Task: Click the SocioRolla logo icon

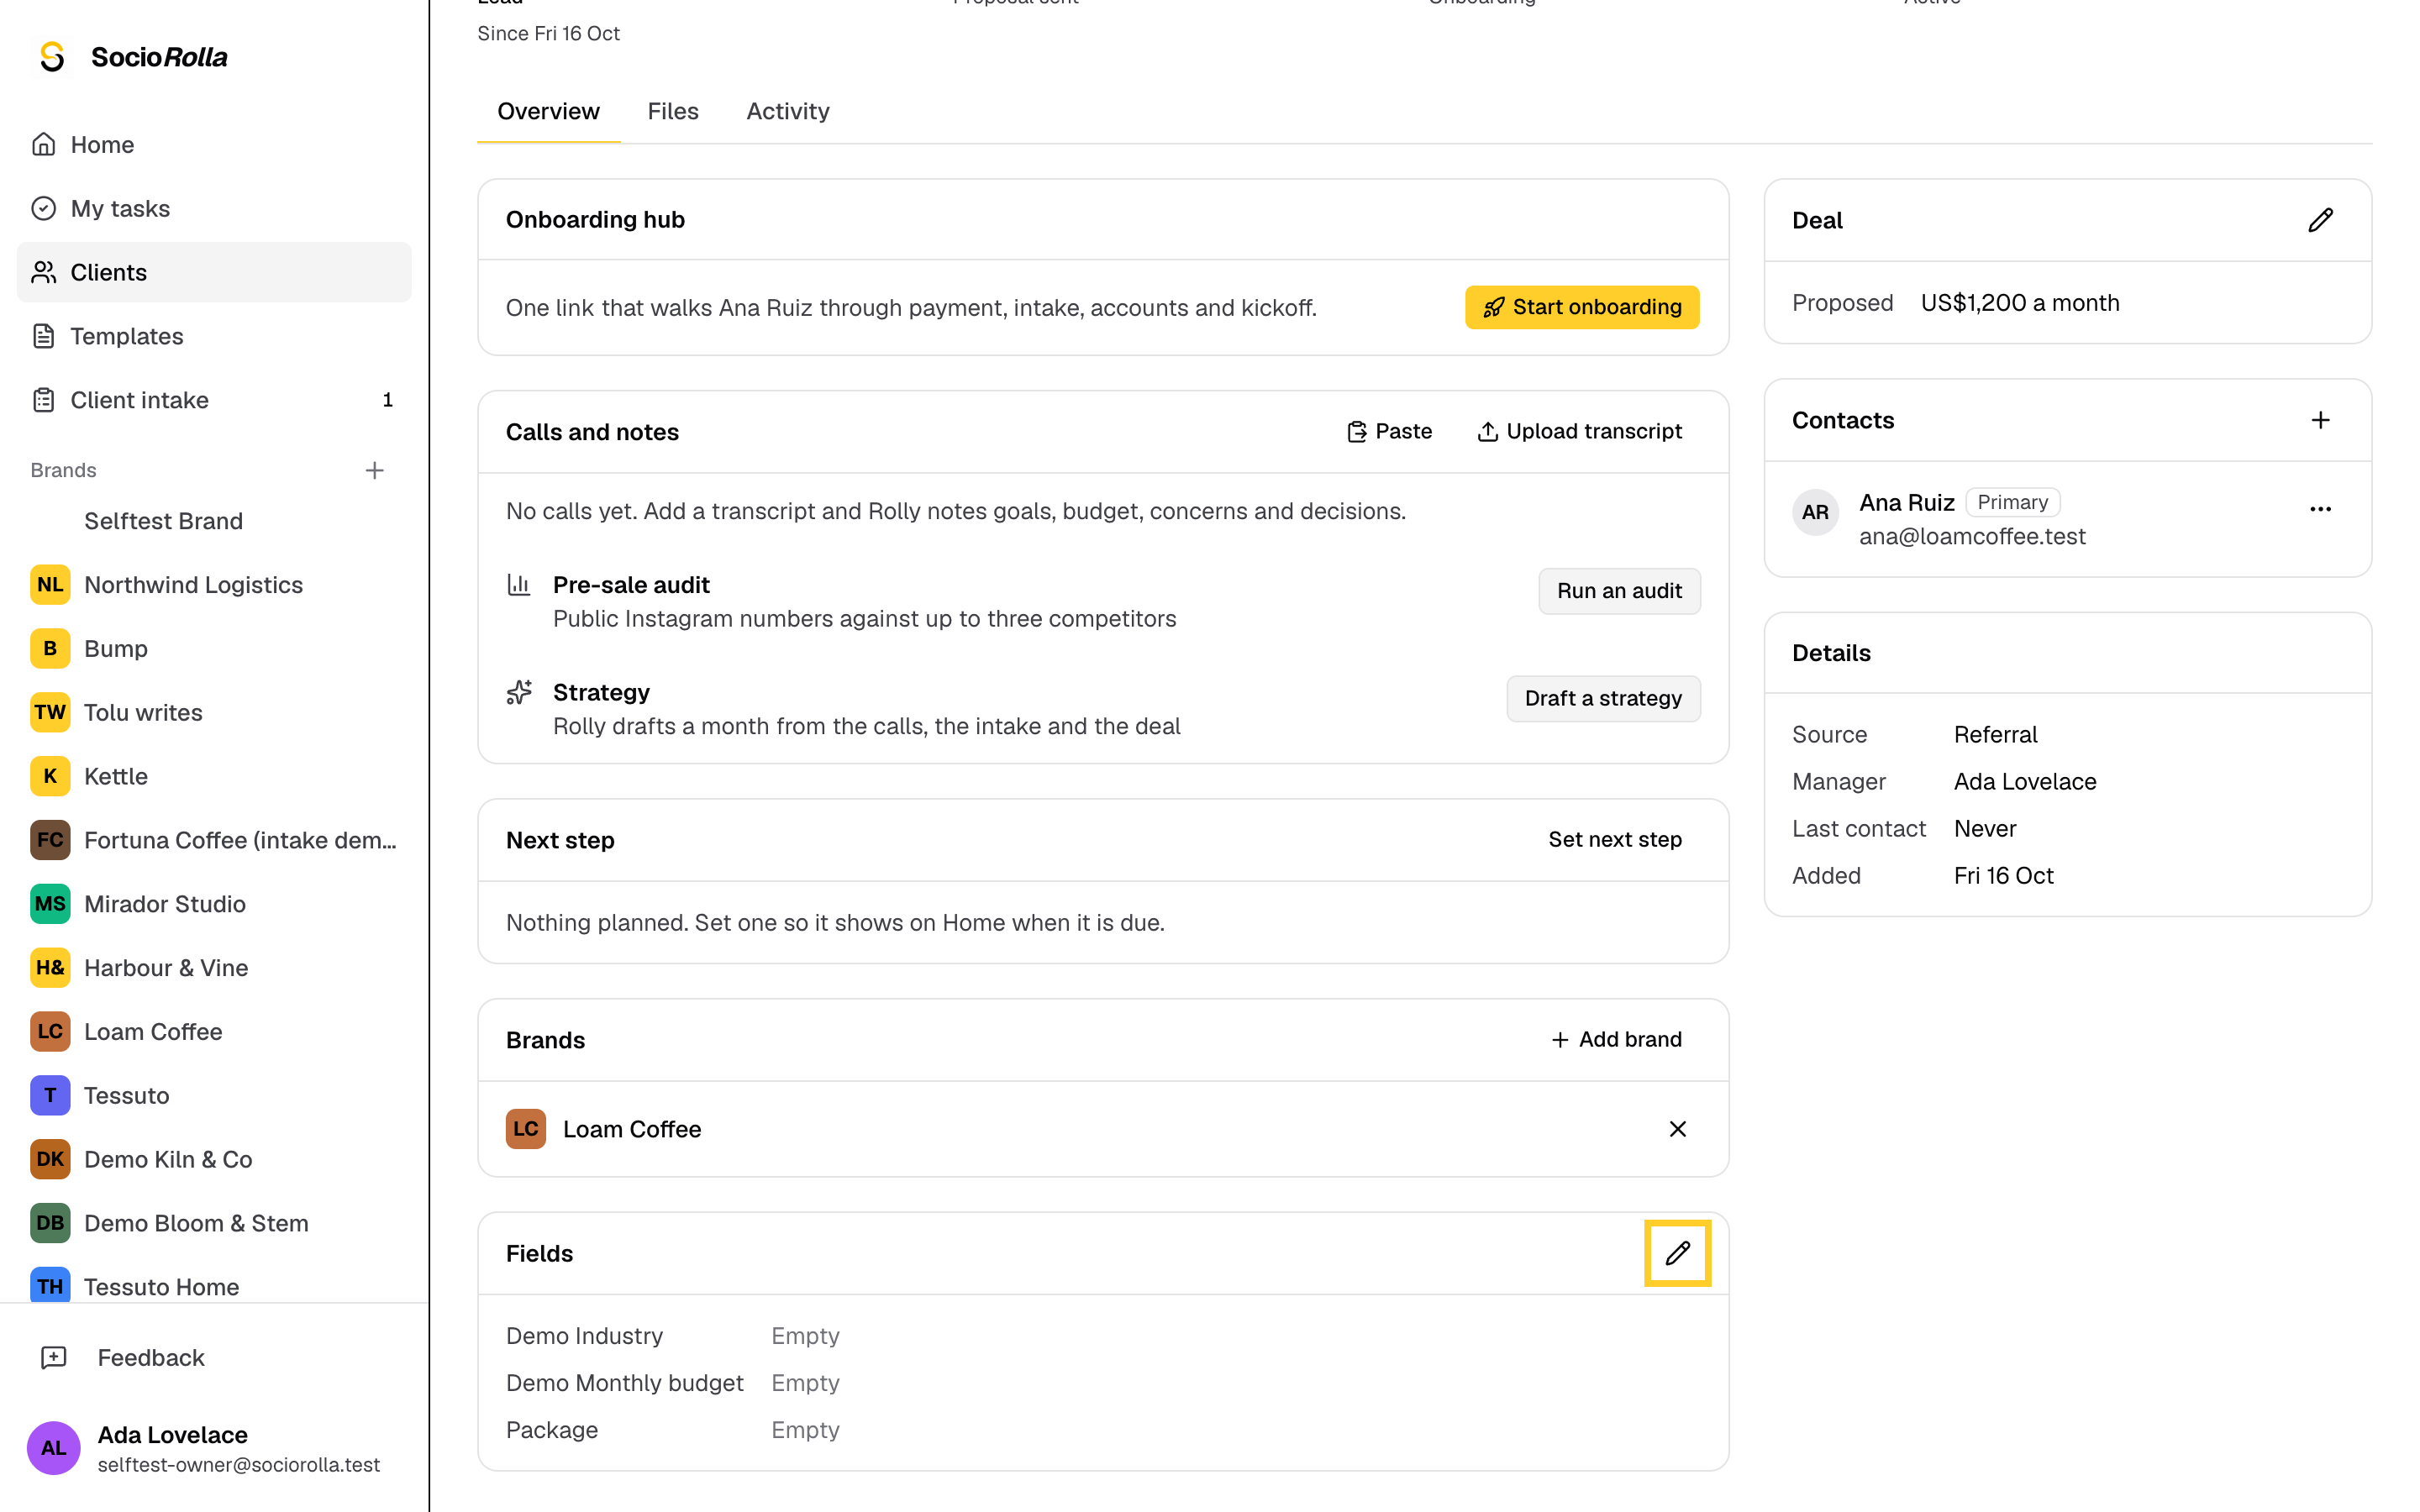Action: 52,57
